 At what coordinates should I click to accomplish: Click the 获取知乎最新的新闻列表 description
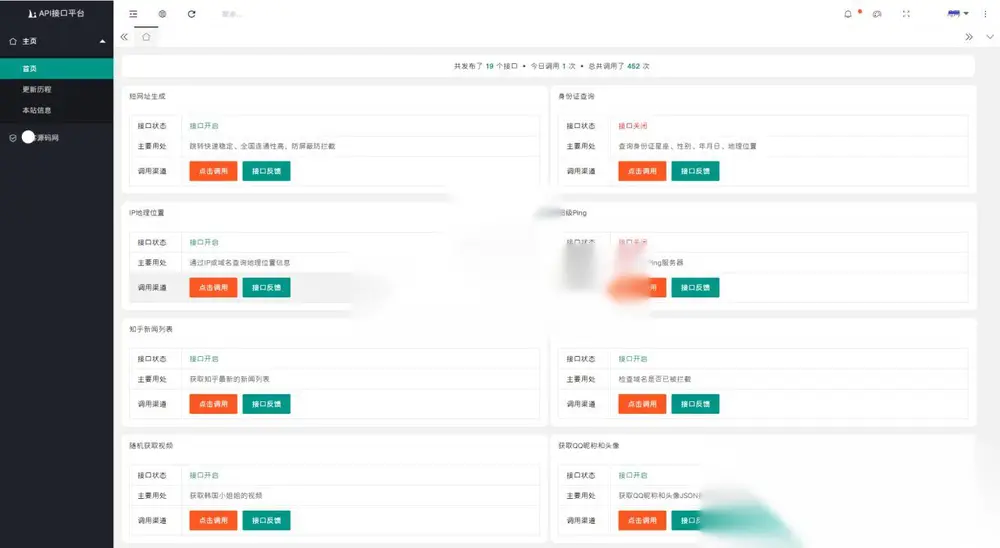(230, 379)
